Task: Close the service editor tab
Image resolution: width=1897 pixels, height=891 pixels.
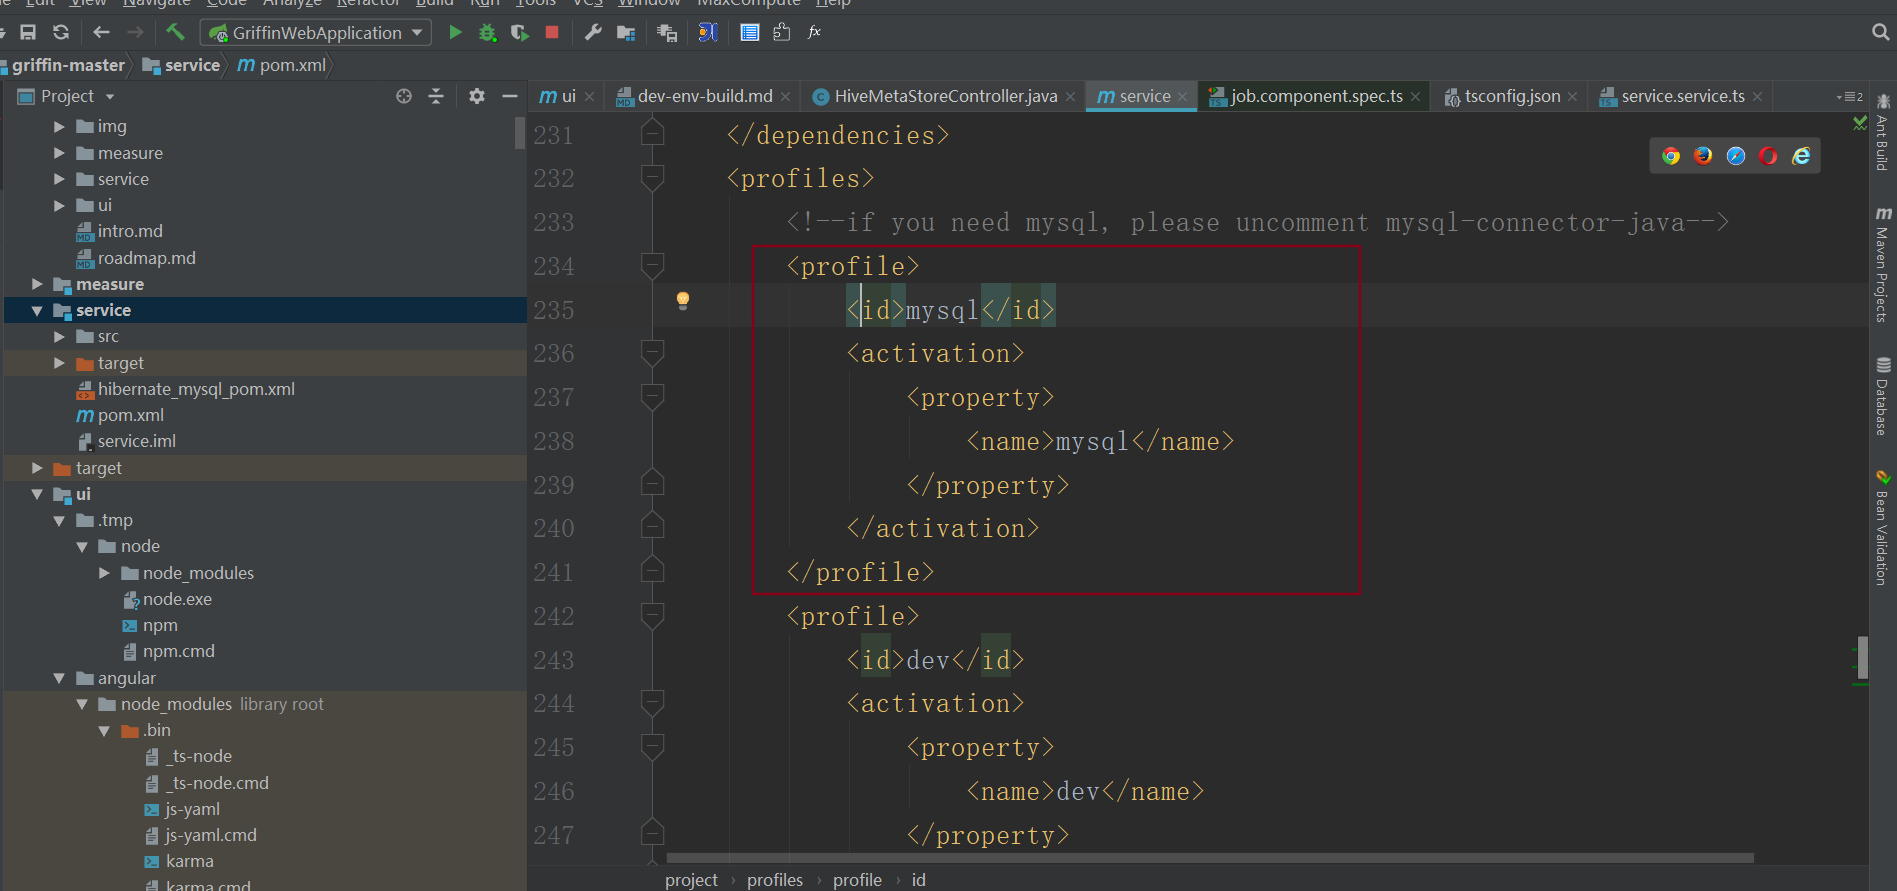Action: pos(1182,97)
